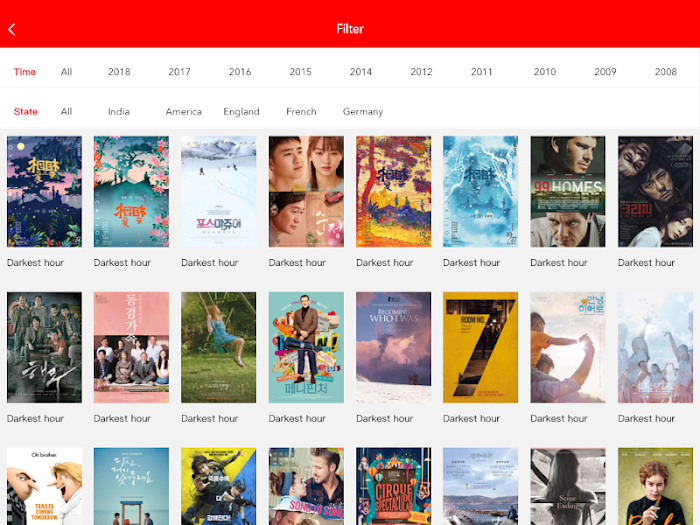This screenshot has width=700, height=525.
Task: Select All in the State row
Action: (67, 112)
